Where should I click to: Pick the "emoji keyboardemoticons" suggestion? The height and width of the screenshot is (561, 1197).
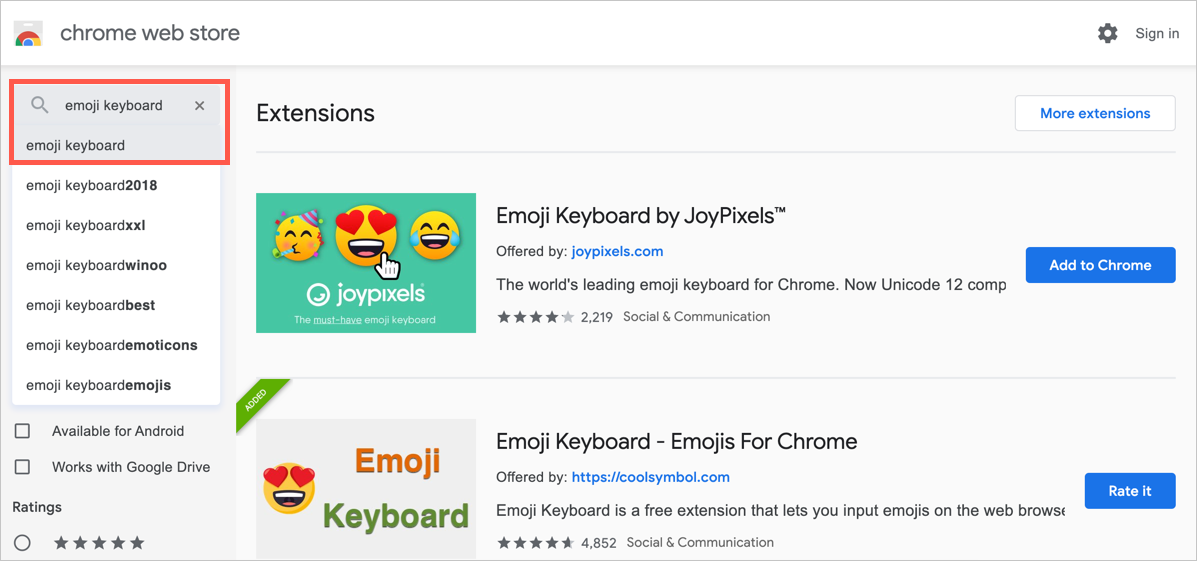pyautogui.click(x=112, y=345)
